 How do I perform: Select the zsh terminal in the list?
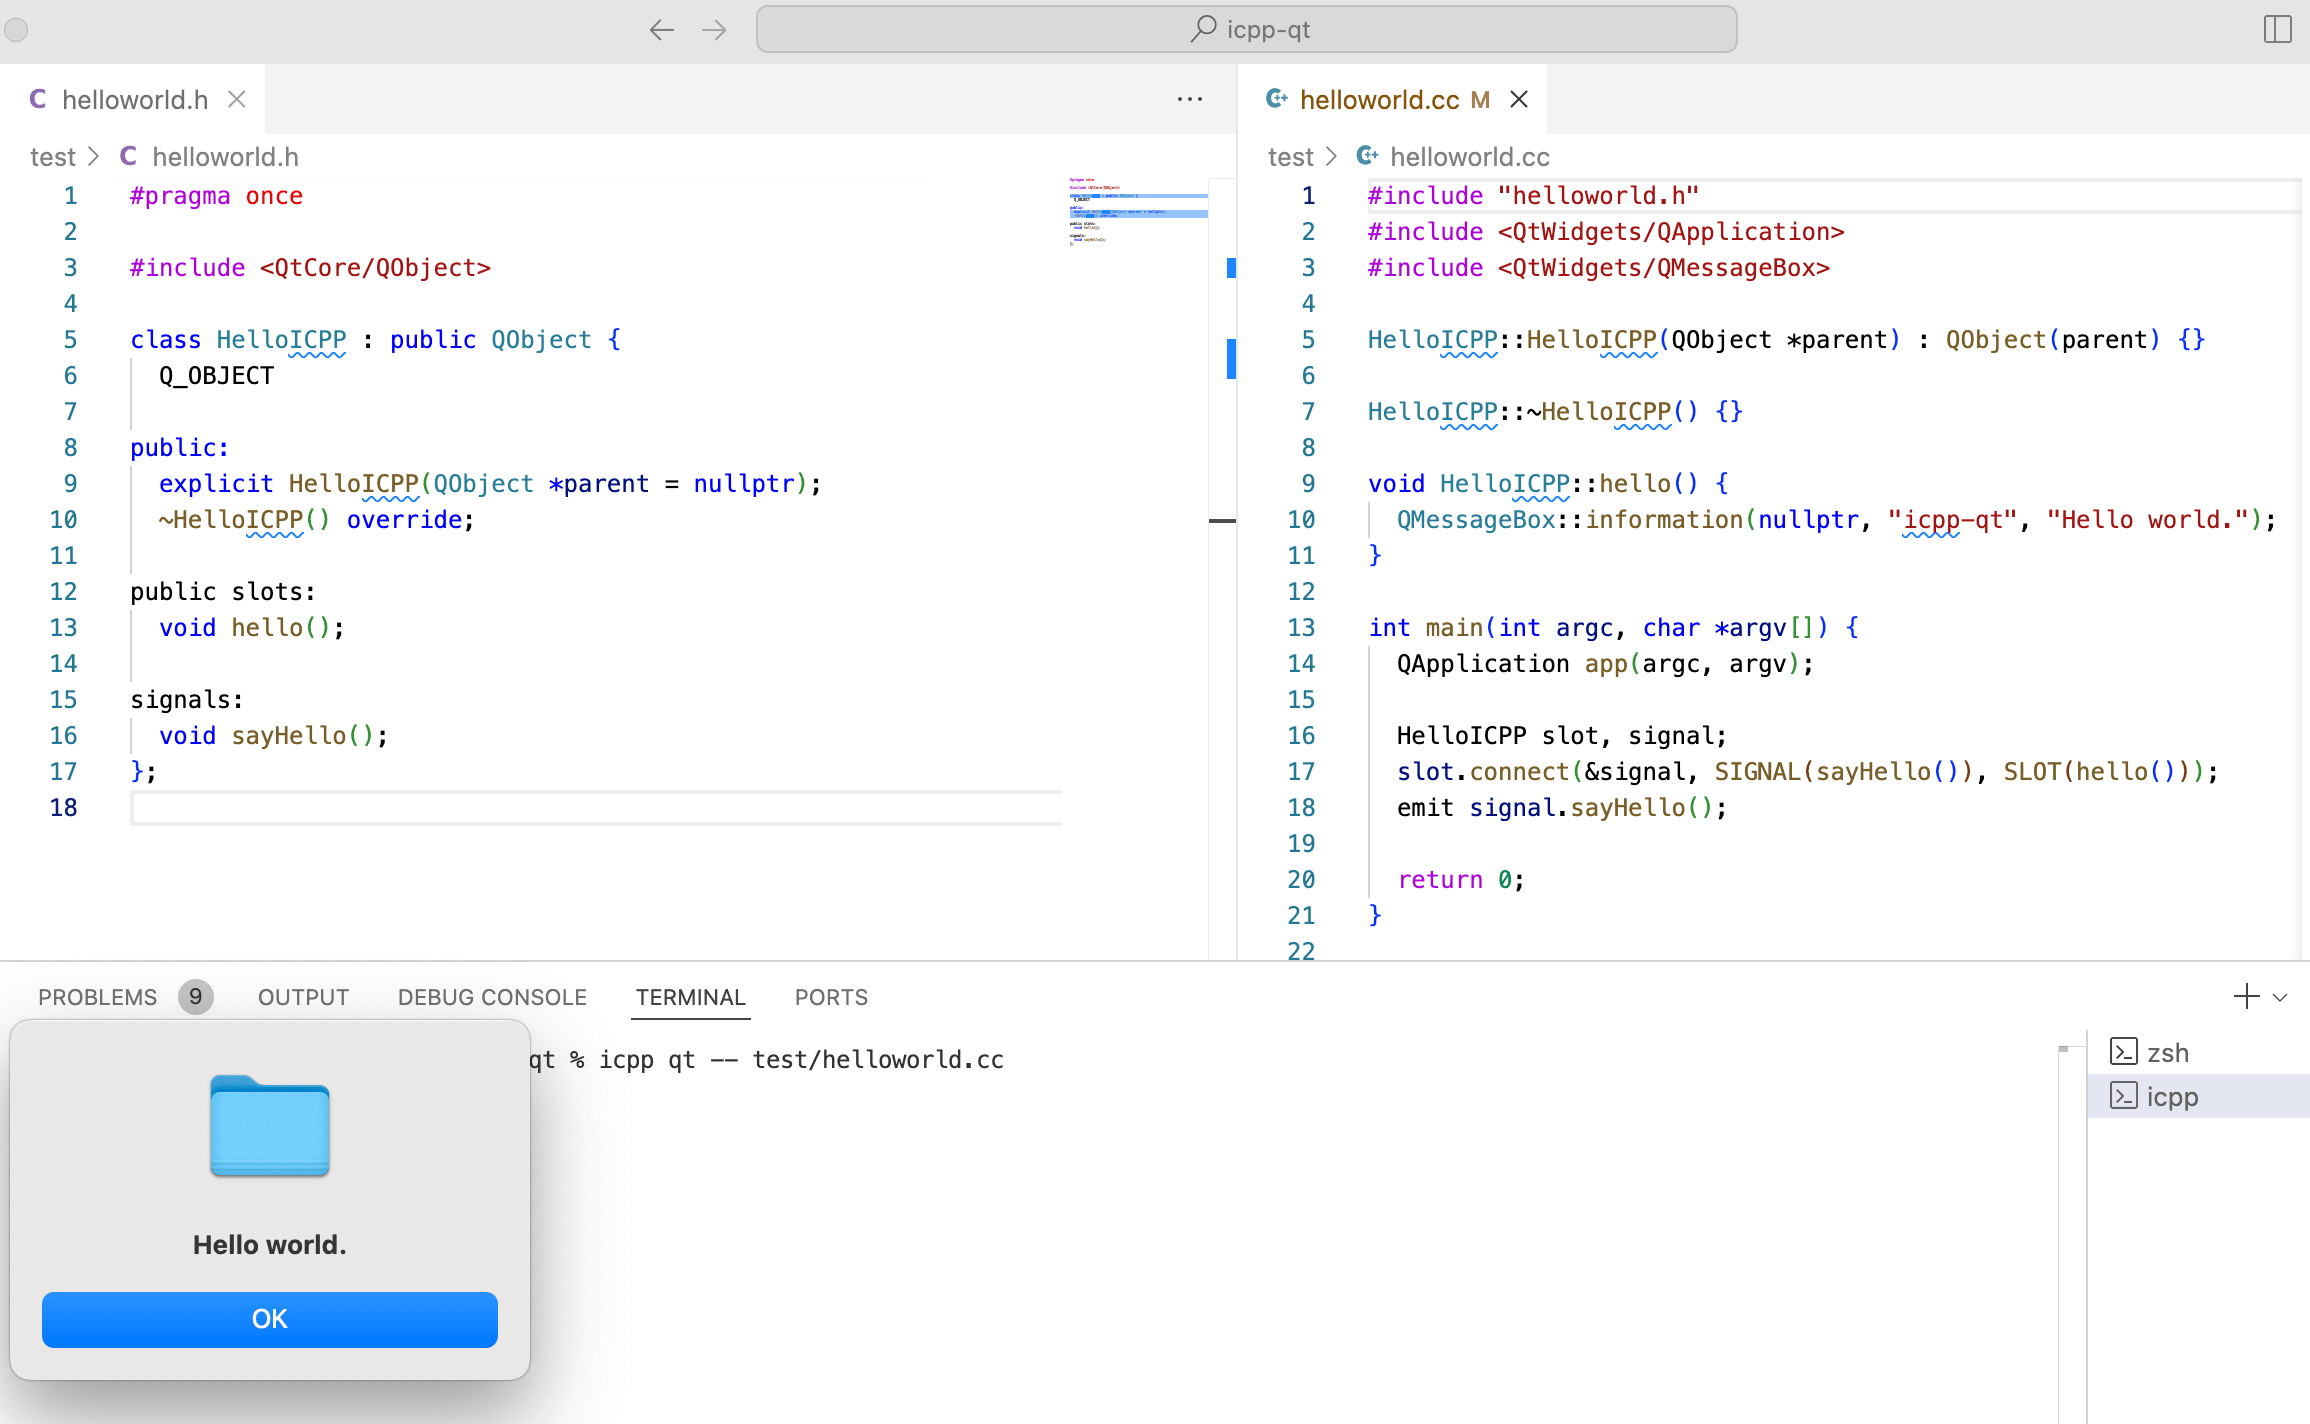pos(2168,1052)
